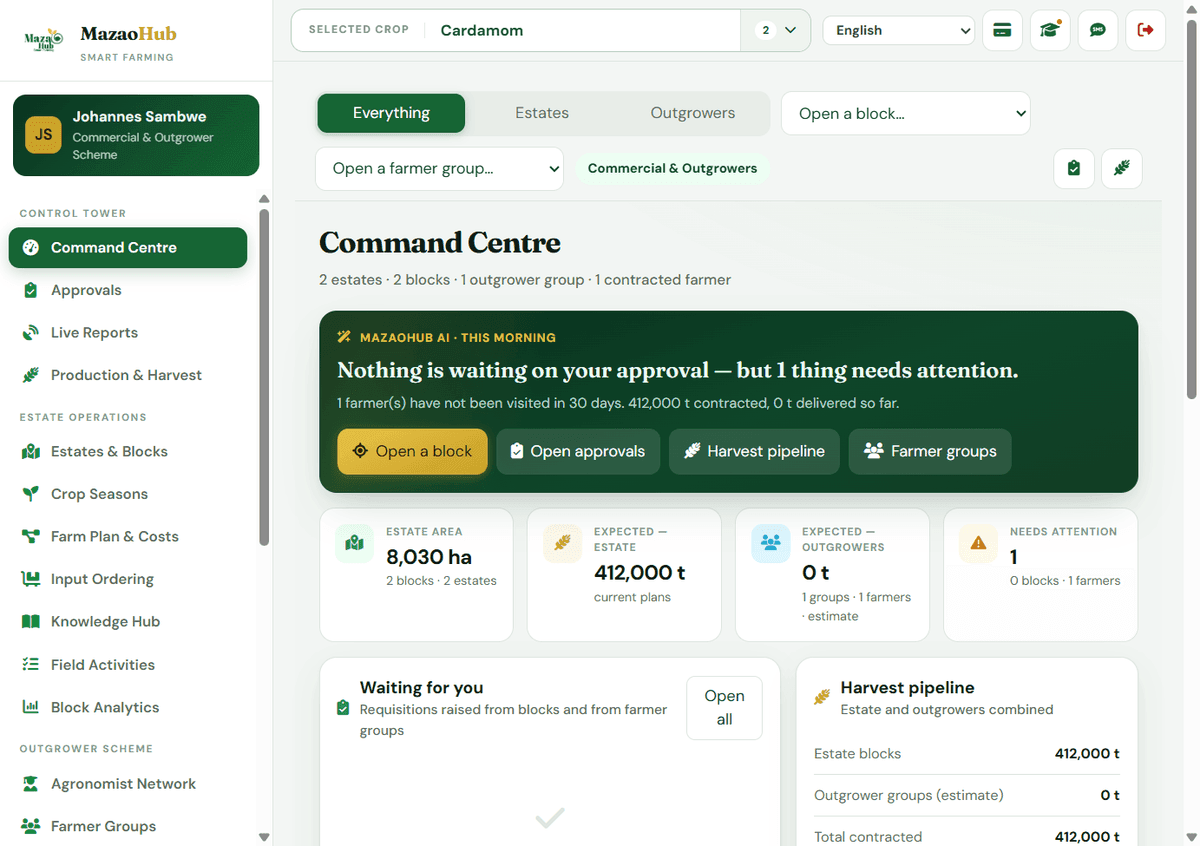Open Production & Harvest page
The height and width of the screenshot is (846, 1200).
128,375
